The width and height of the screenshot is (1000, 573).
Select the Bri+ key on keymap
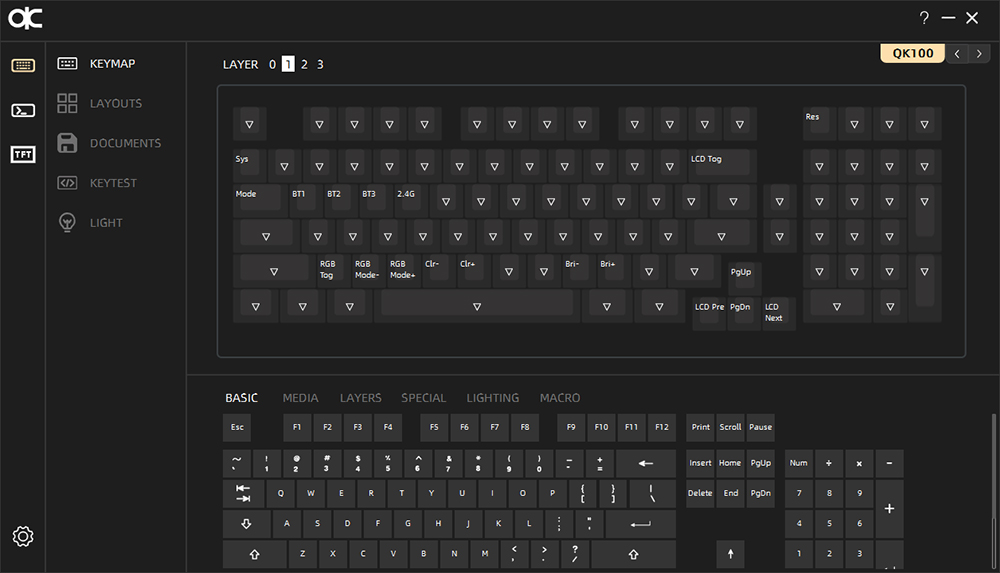coord(614,271)
